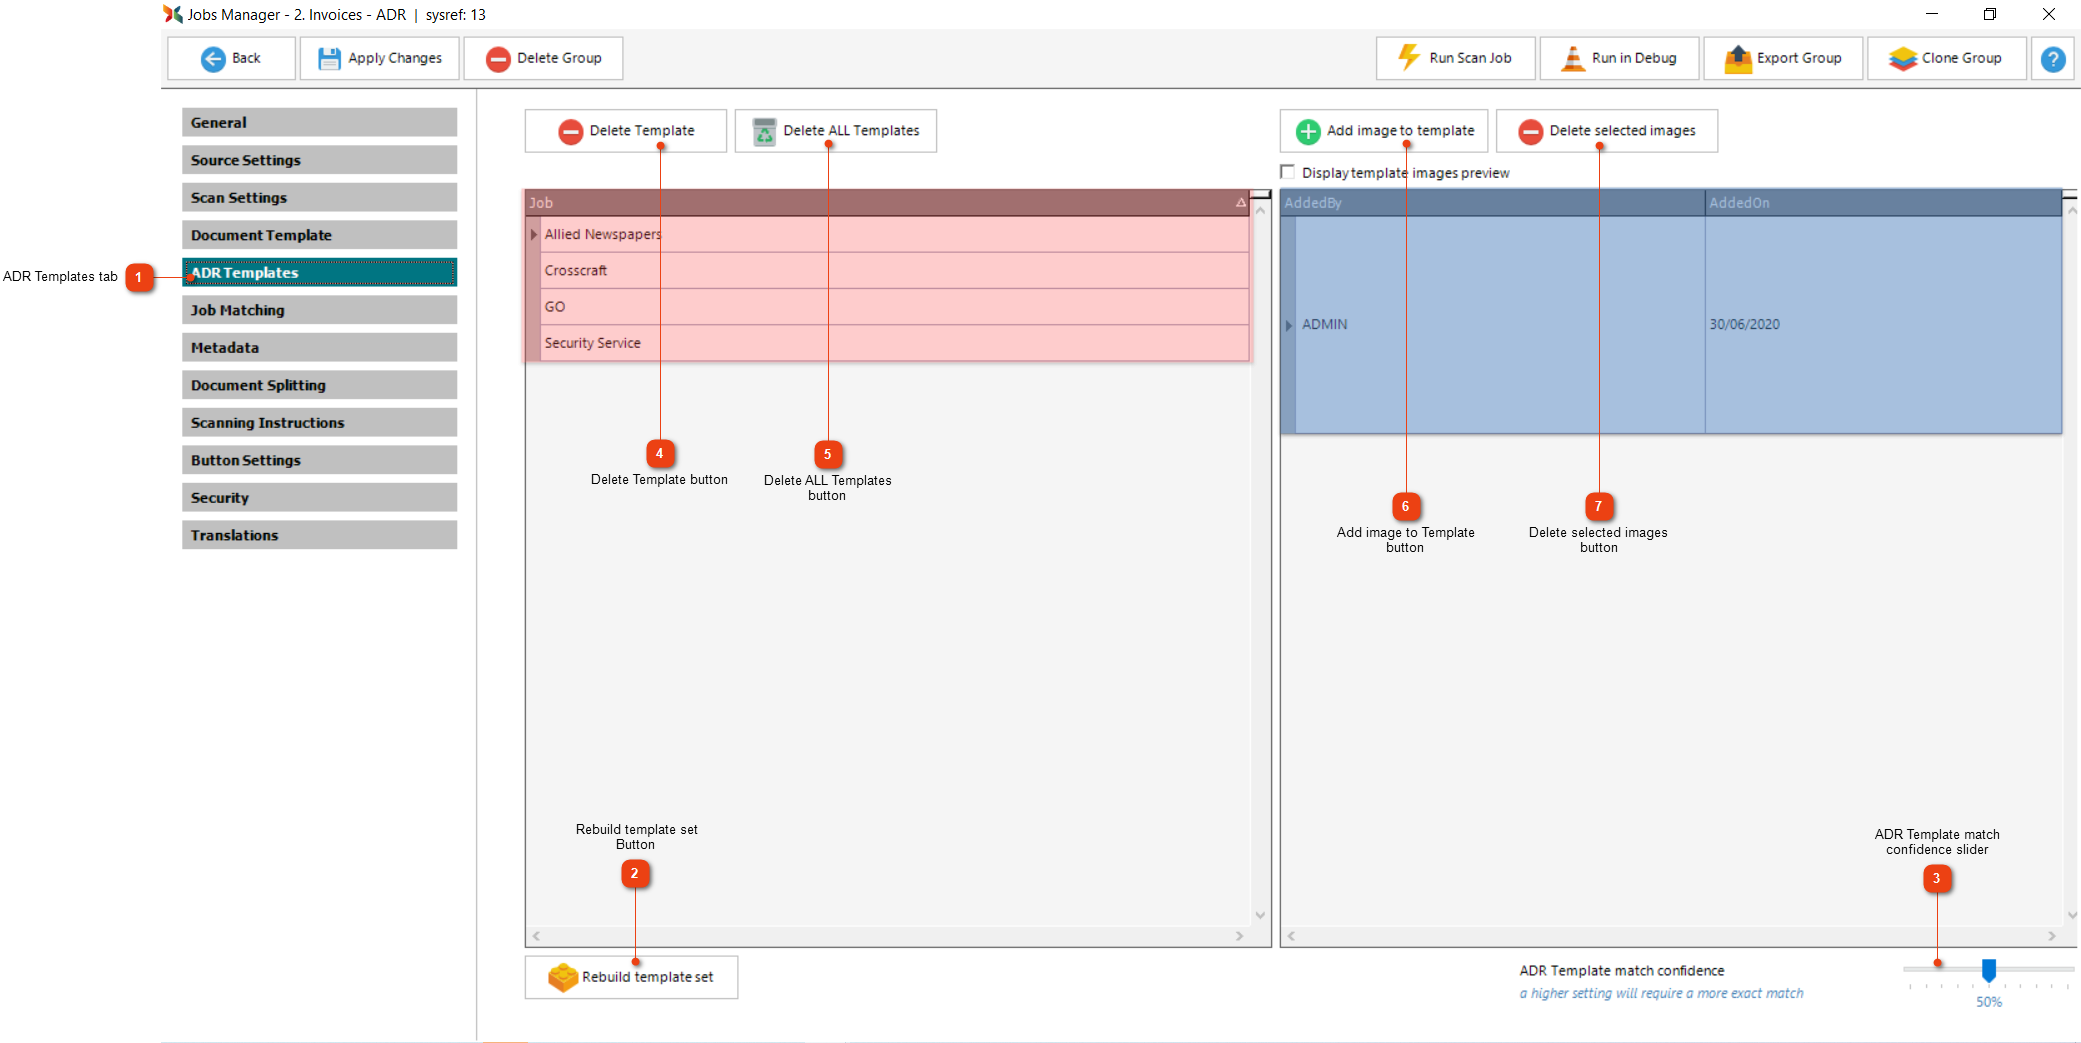Select the Security Service template row

pyautogui.click(x=592, y=343)
